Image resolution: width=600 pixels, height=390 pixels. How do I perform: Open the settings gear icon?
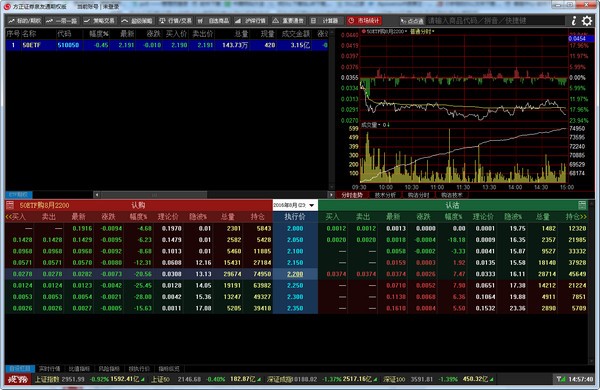point(587,21)
